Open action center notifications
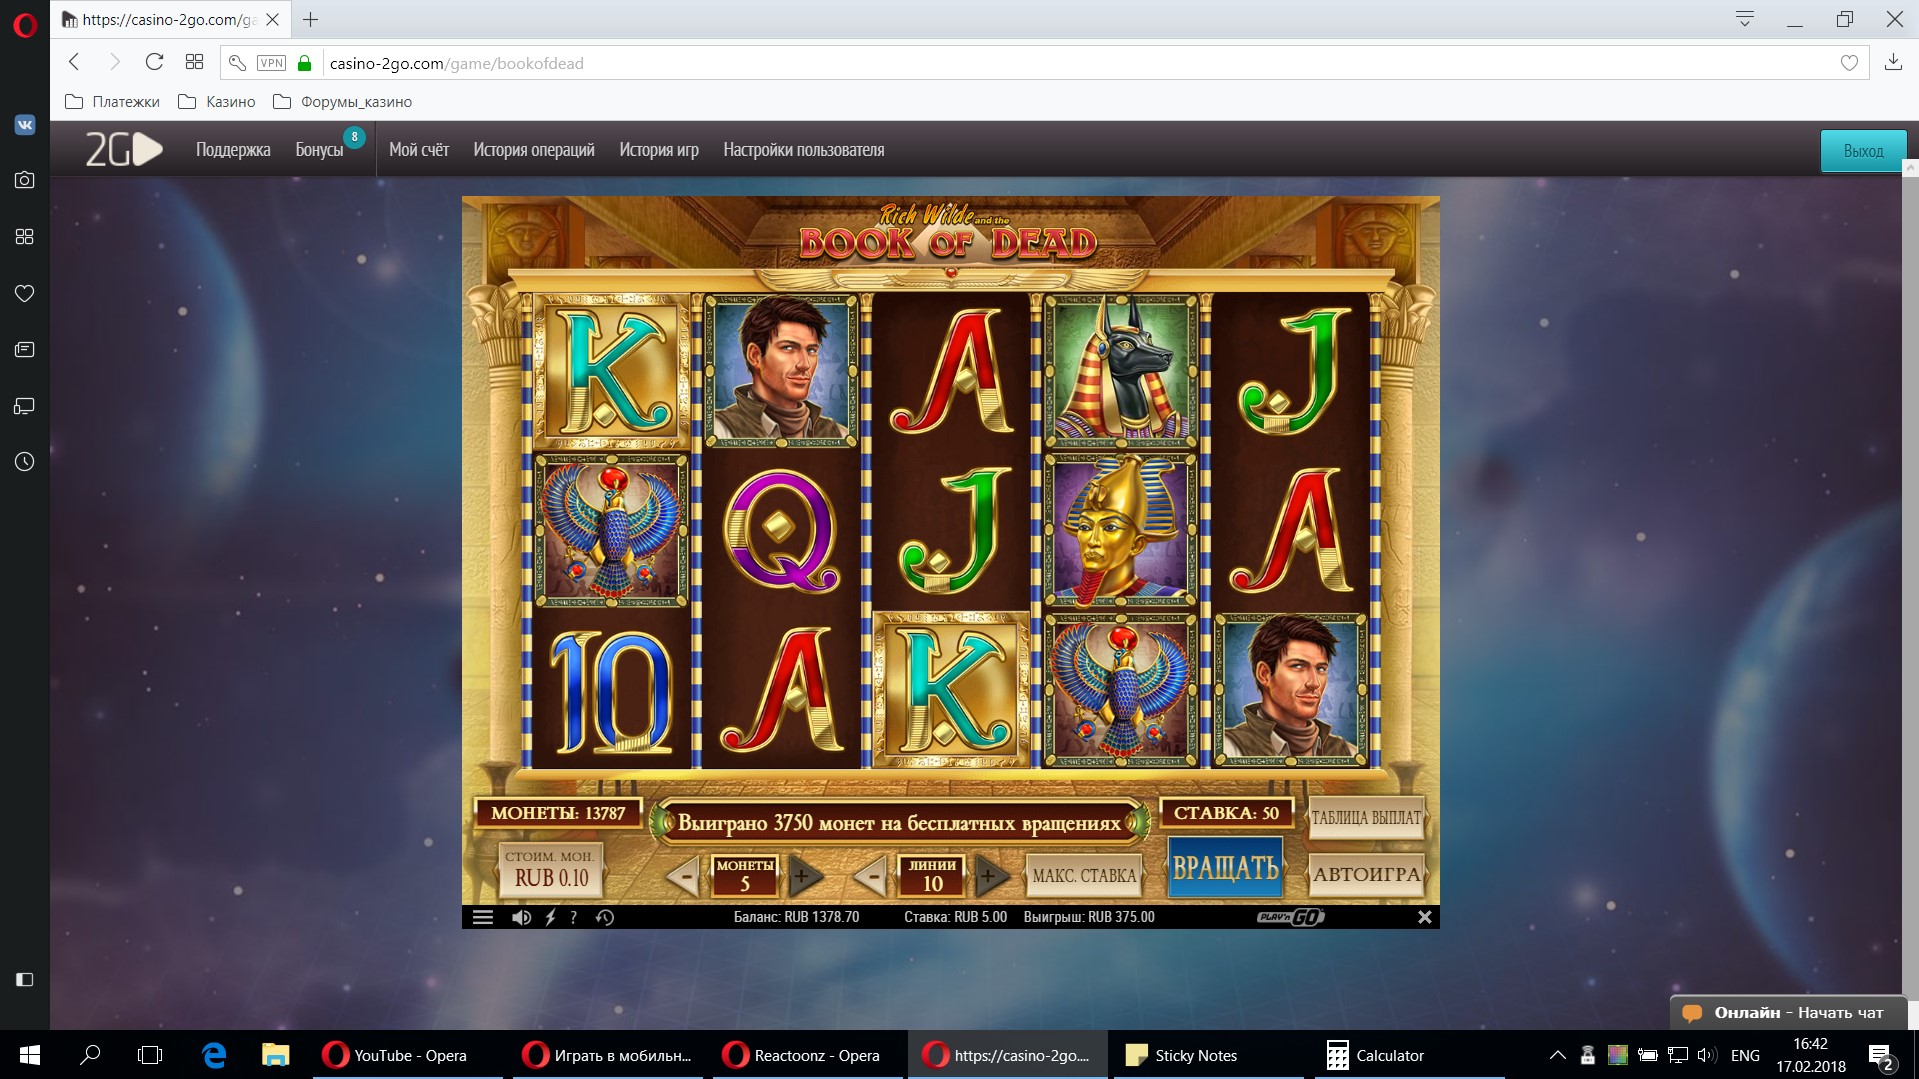 coord(1881,1056)
